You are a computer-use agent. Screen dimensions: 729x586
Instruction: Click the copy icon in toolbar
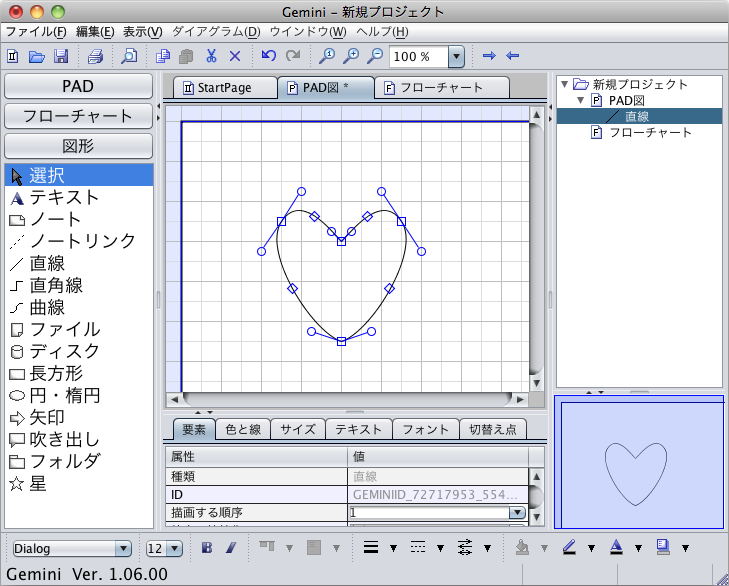click(x=163, y=56)
